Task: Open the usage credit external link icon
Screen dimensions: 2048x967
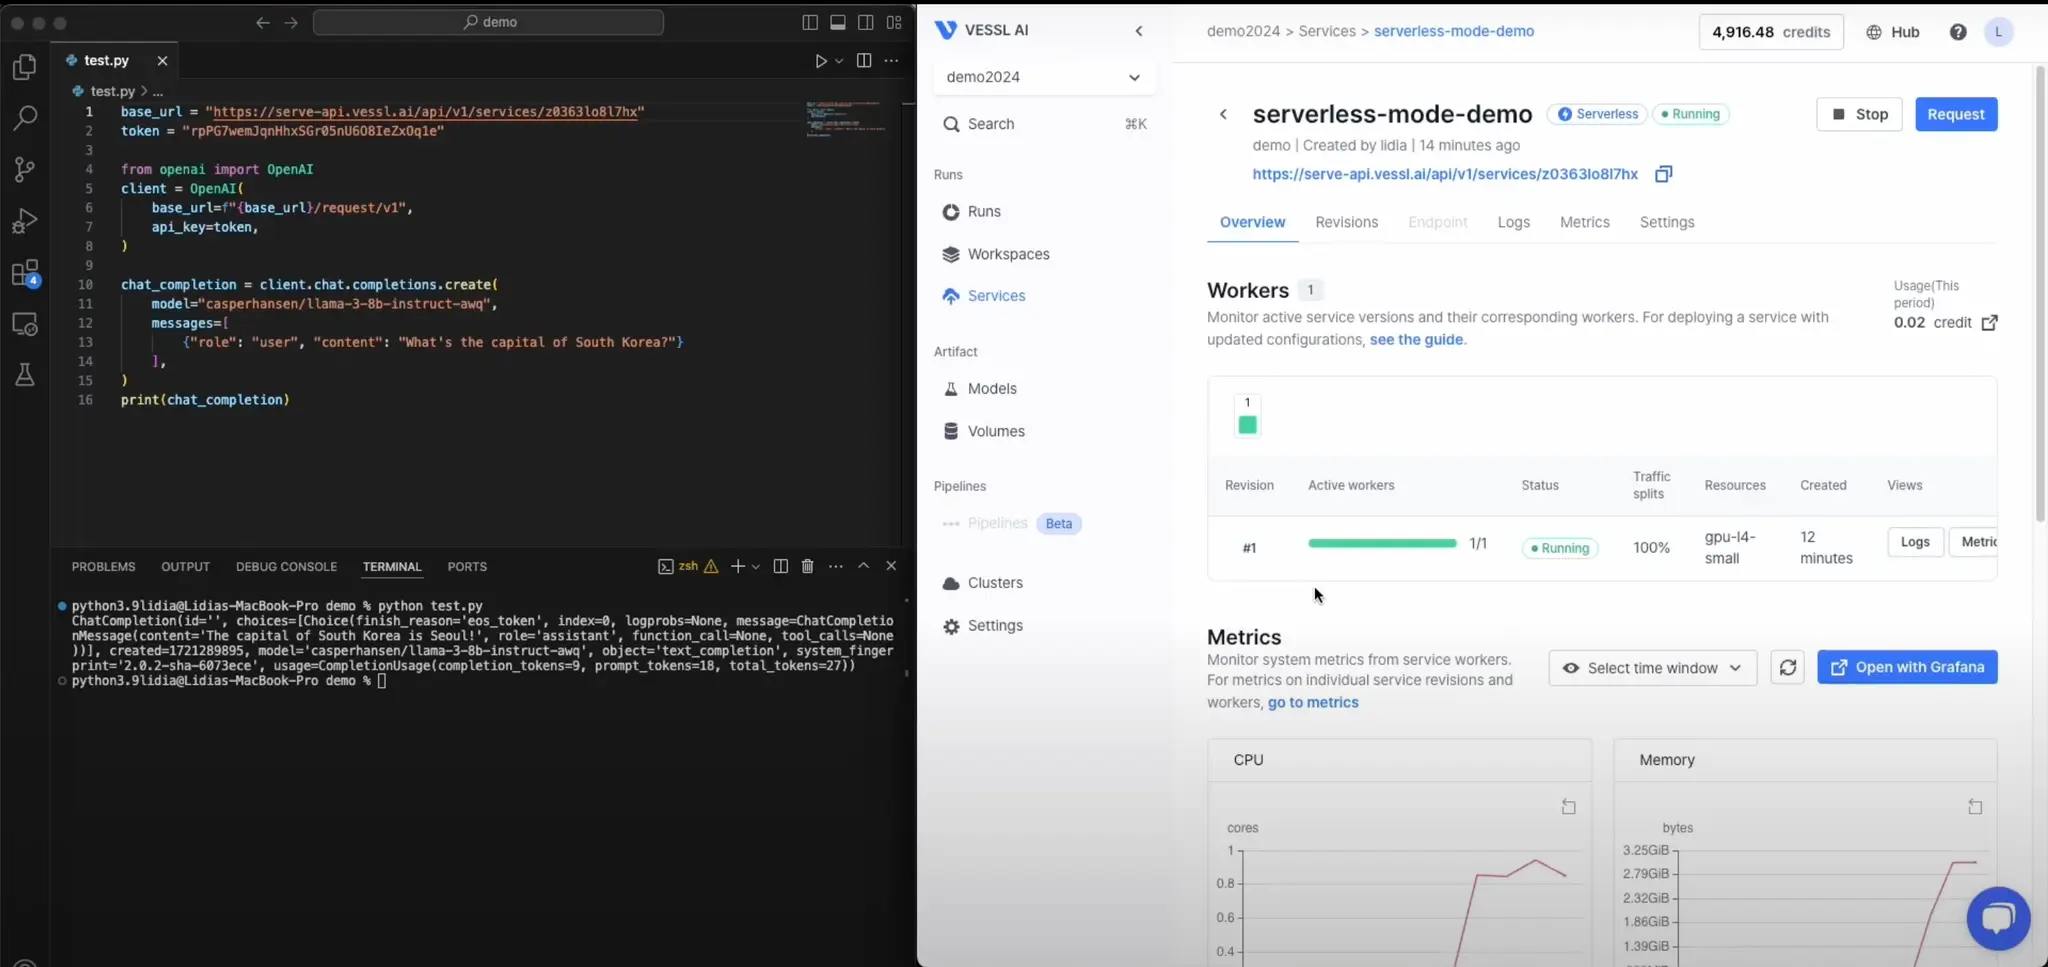Action: pyautogui.click(x=1989, y=323)
